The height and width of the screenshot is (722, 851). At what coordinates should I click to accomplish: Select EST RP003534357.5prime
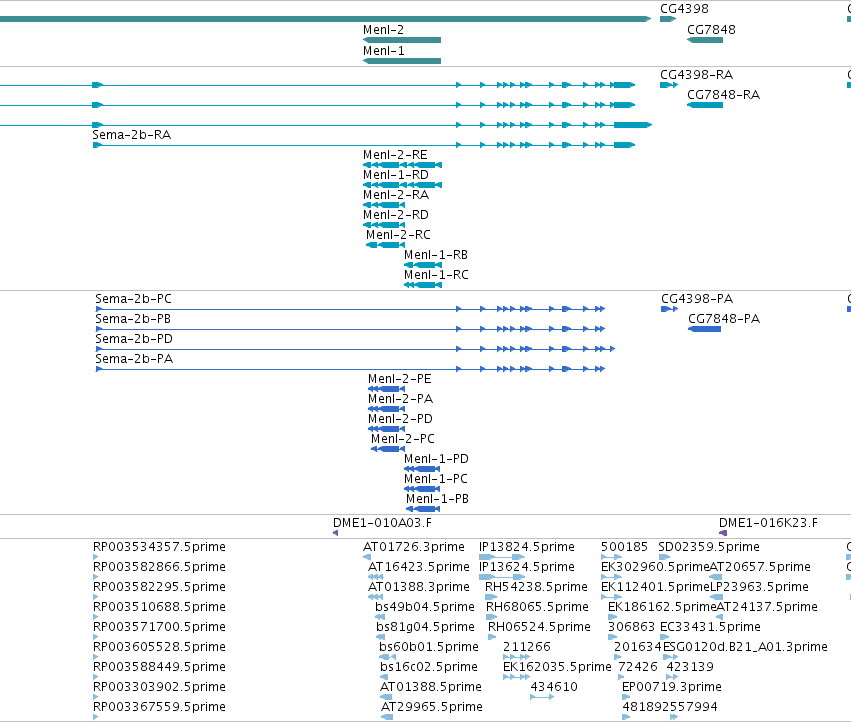pyautogui.click(x=159, y=547)
